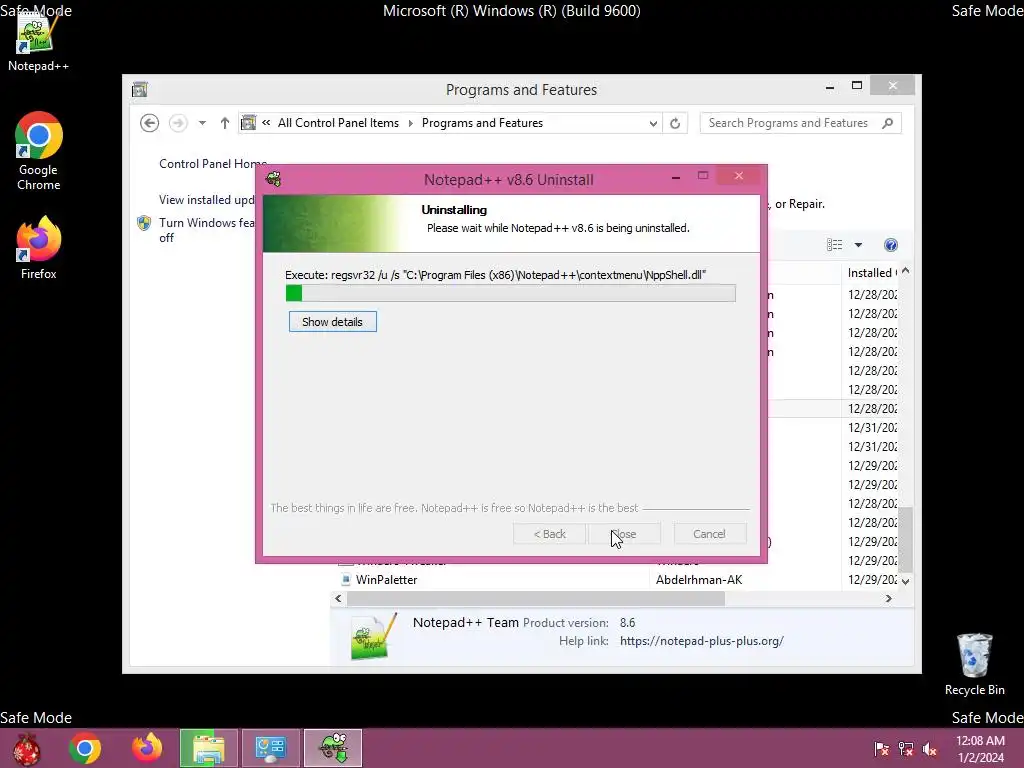This screenshot has width=1024, height=768.
Task: Click the search magnifier icon
Action: [x=888, y=123]
